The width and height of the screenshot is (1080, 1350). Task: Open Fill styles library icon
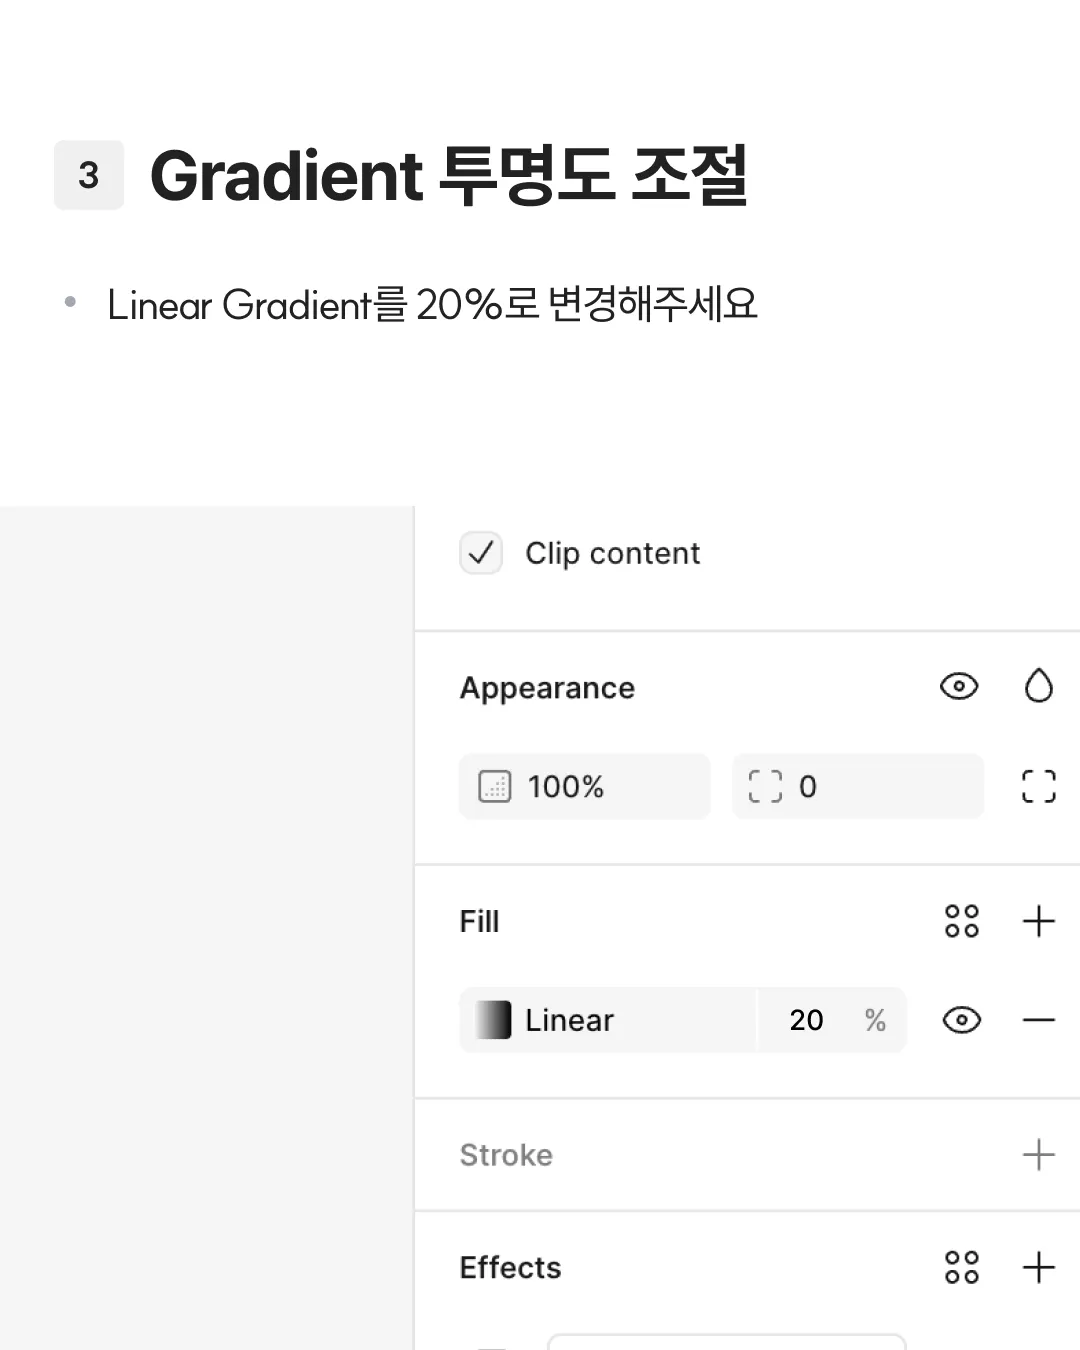961,921
